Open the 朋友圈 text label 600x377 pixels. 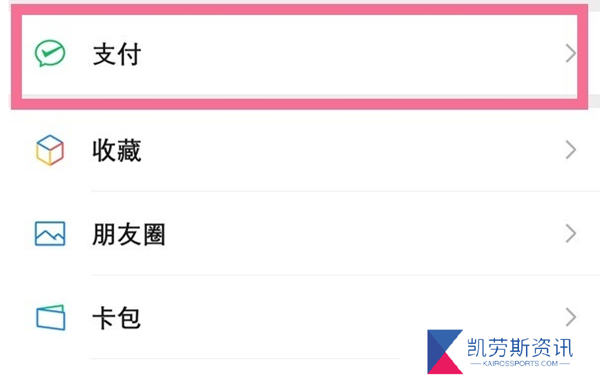(x=129, y=234)
